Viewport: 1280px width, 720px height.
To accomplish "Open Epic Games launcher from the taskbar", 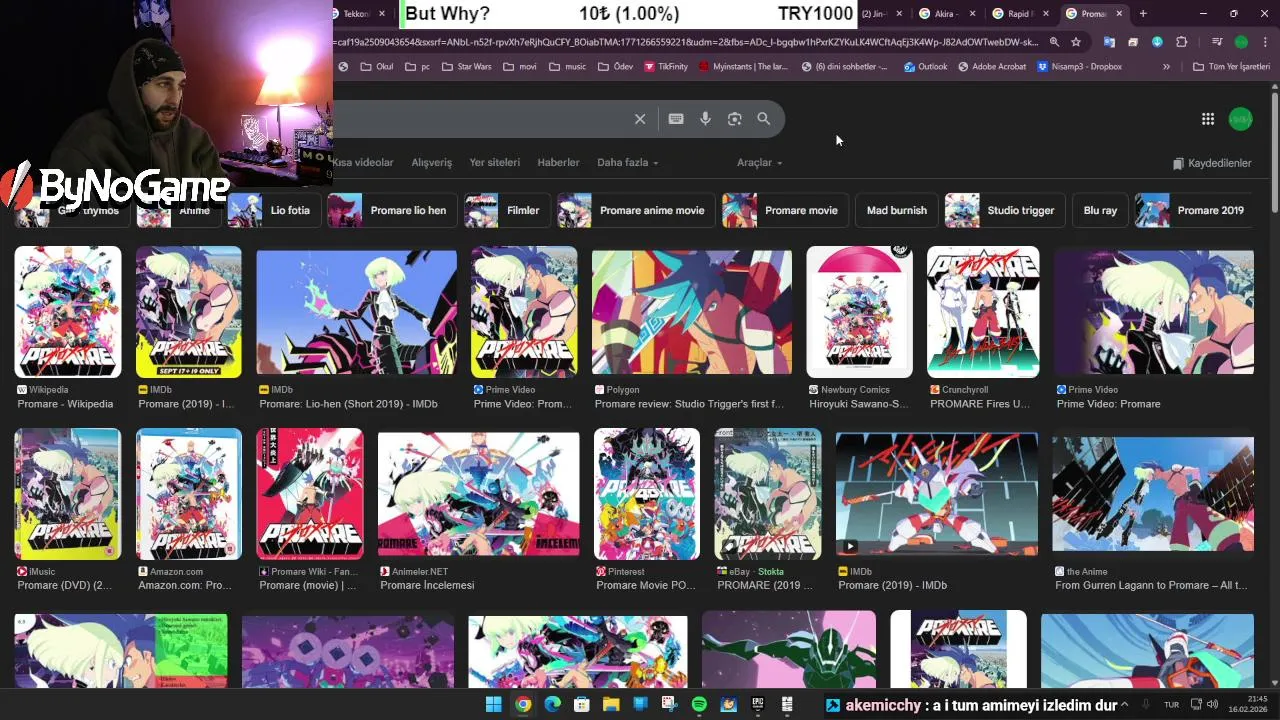I will point(758,705).
